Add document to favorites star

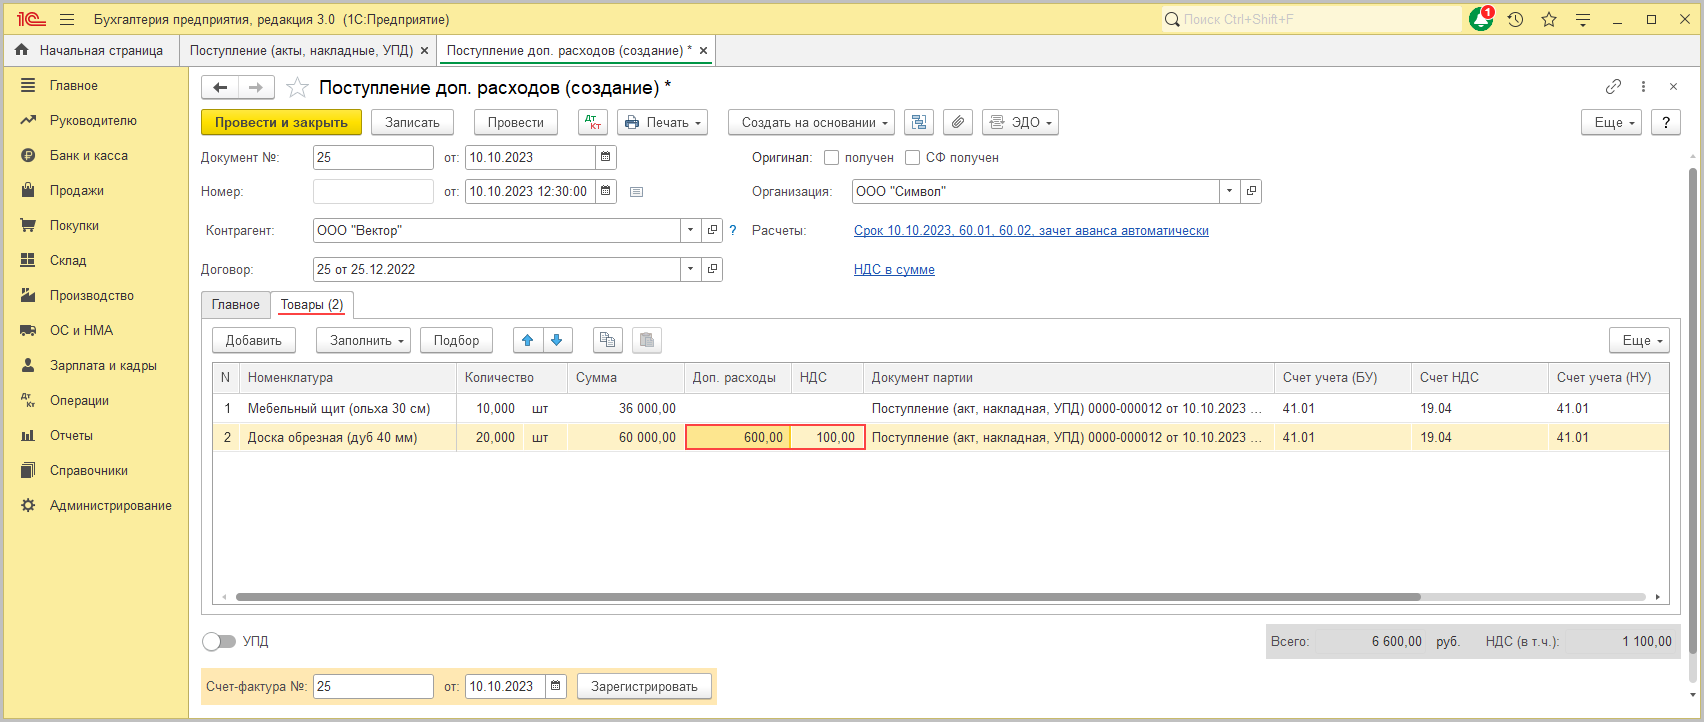pos(297,88)
